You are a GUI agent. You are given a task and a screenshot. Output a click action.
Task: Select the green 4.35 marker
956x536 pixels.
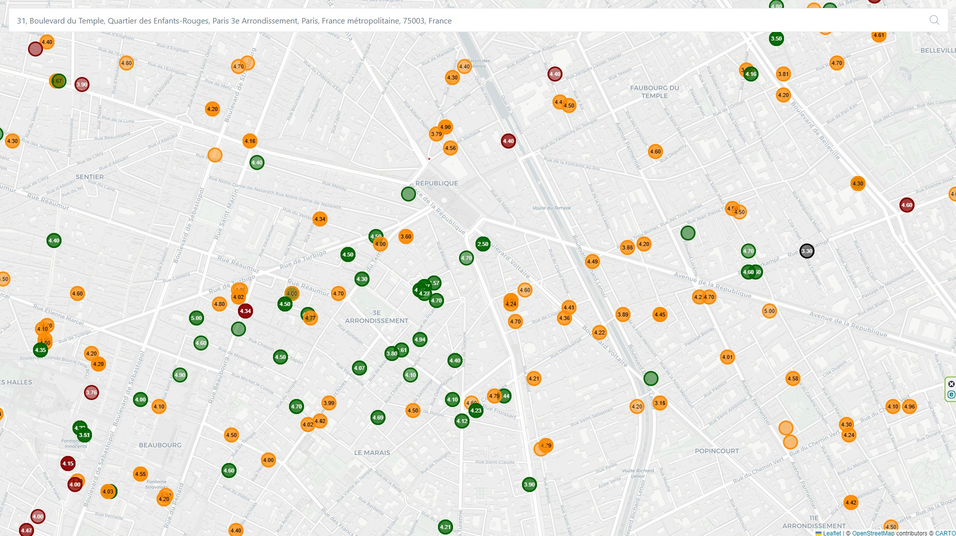point(40,350)
